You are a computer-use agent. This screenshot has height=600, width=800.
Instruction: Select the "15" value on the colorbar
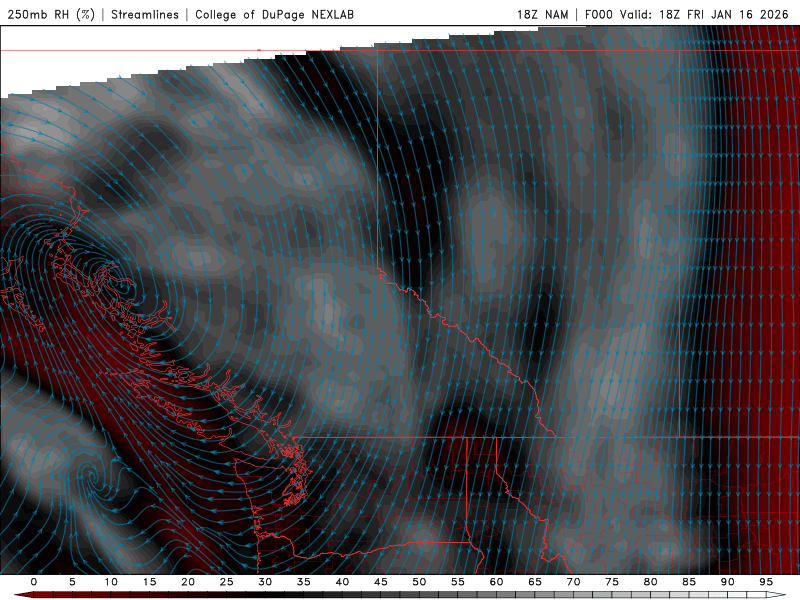coord(149,582)
